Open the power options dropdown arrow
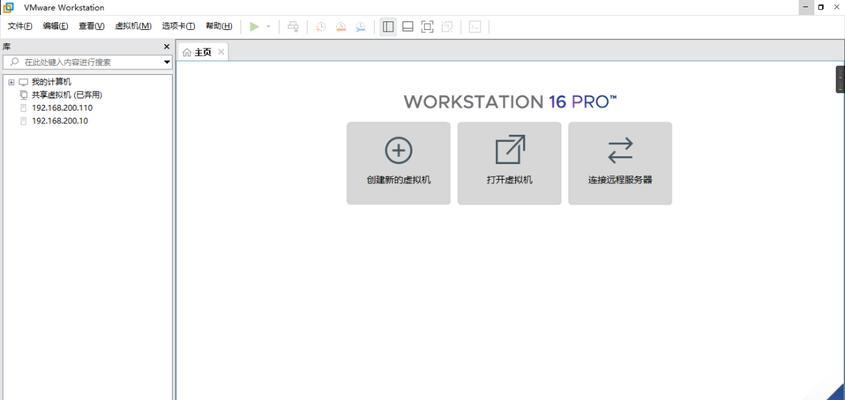 coord(268,26)
